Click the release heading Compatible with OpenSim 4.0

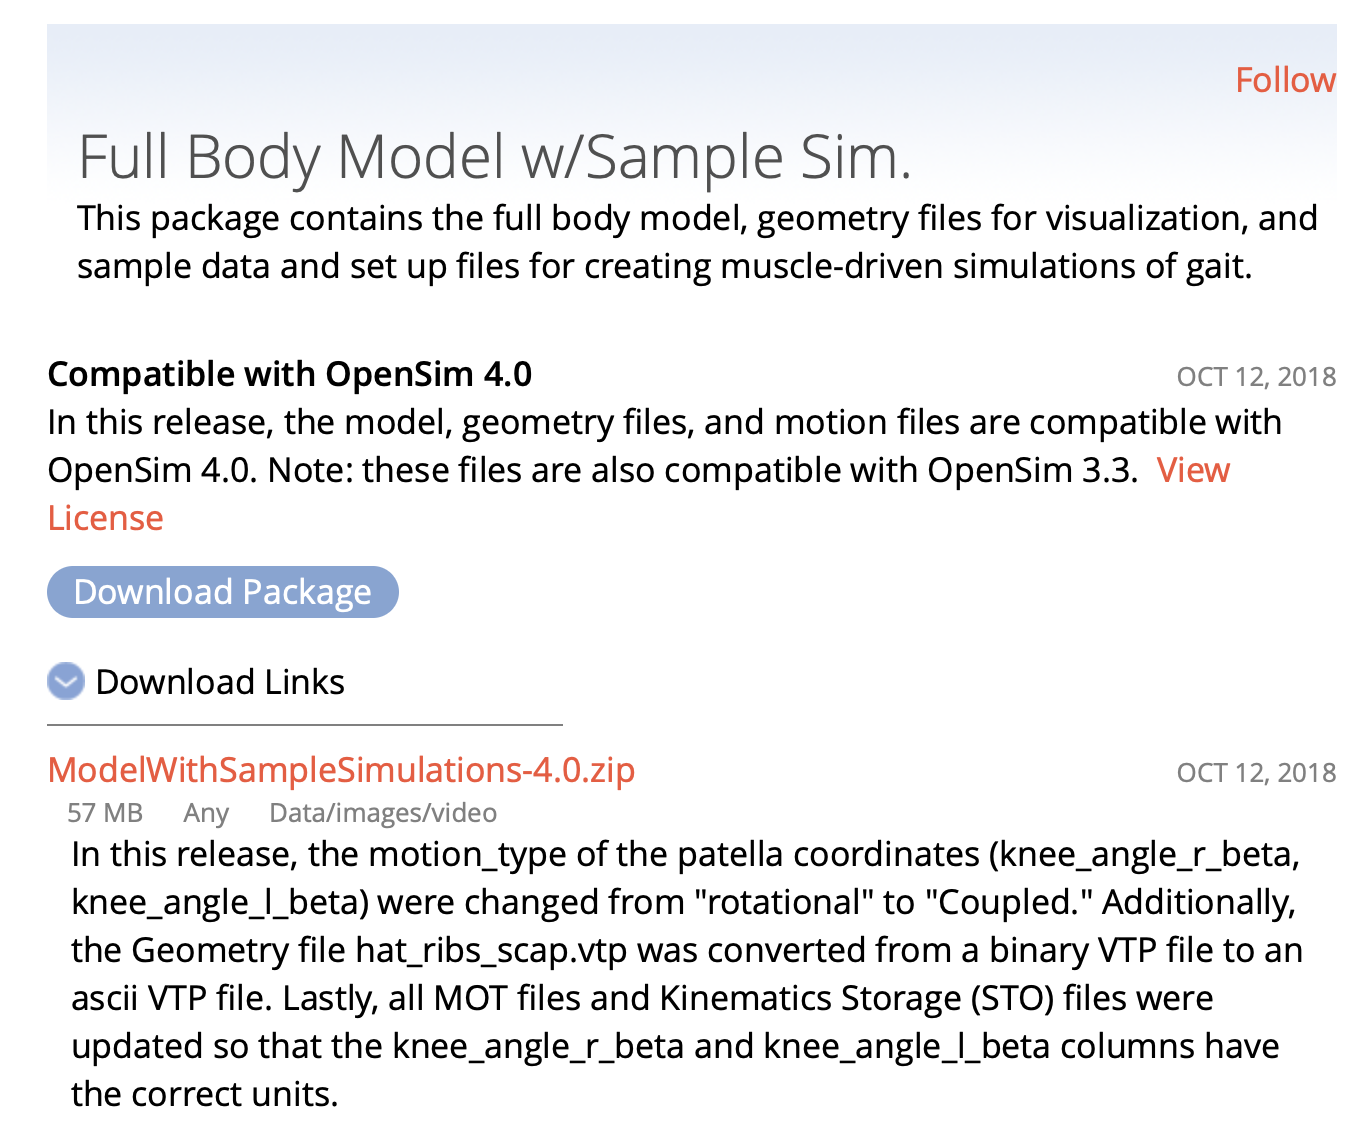pos(289,374)
